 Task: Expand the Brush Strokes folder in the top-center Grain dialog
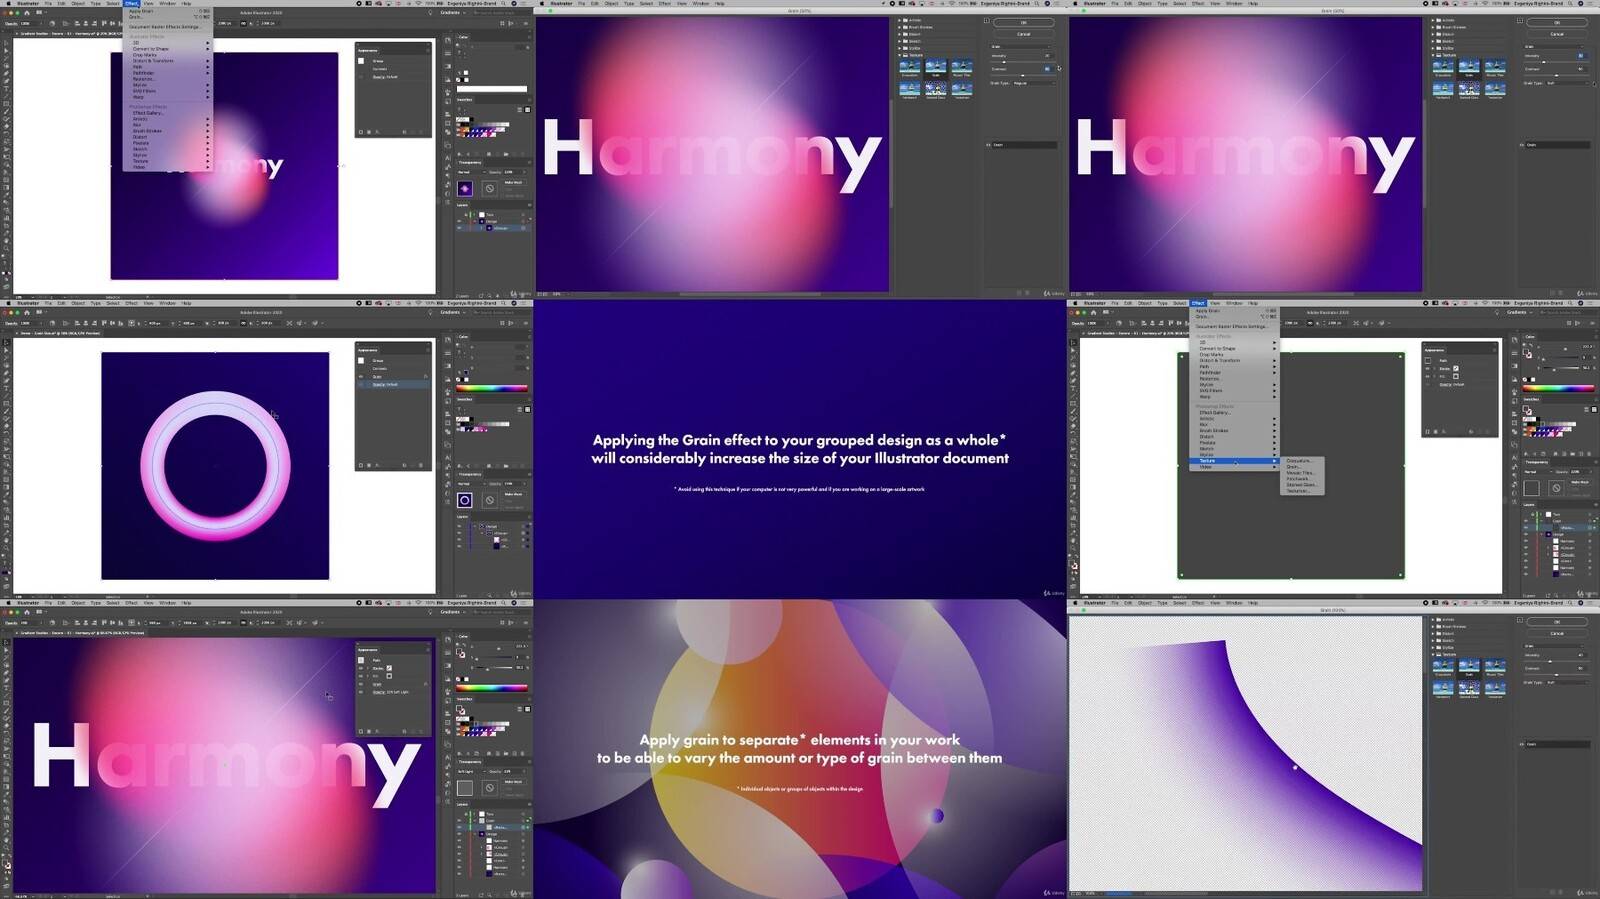[x=899, y=27]
